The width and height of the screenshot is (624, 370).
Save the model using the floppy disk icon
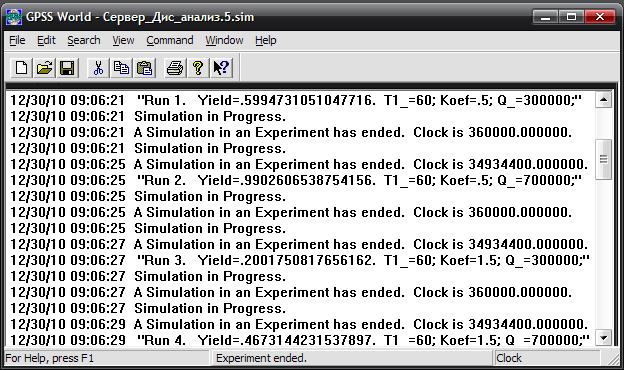(x=67, y=68)
